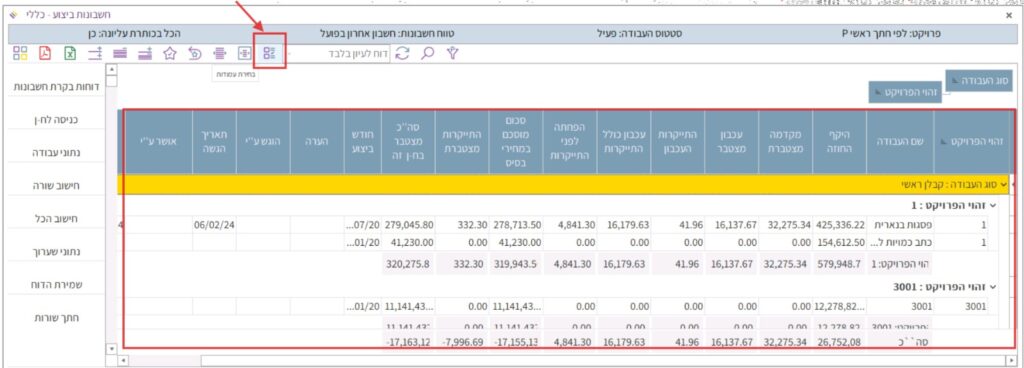This screenshot has height=368, width=1024.
Task: Click the colored grid squares icon
Action: click(20, 54)
